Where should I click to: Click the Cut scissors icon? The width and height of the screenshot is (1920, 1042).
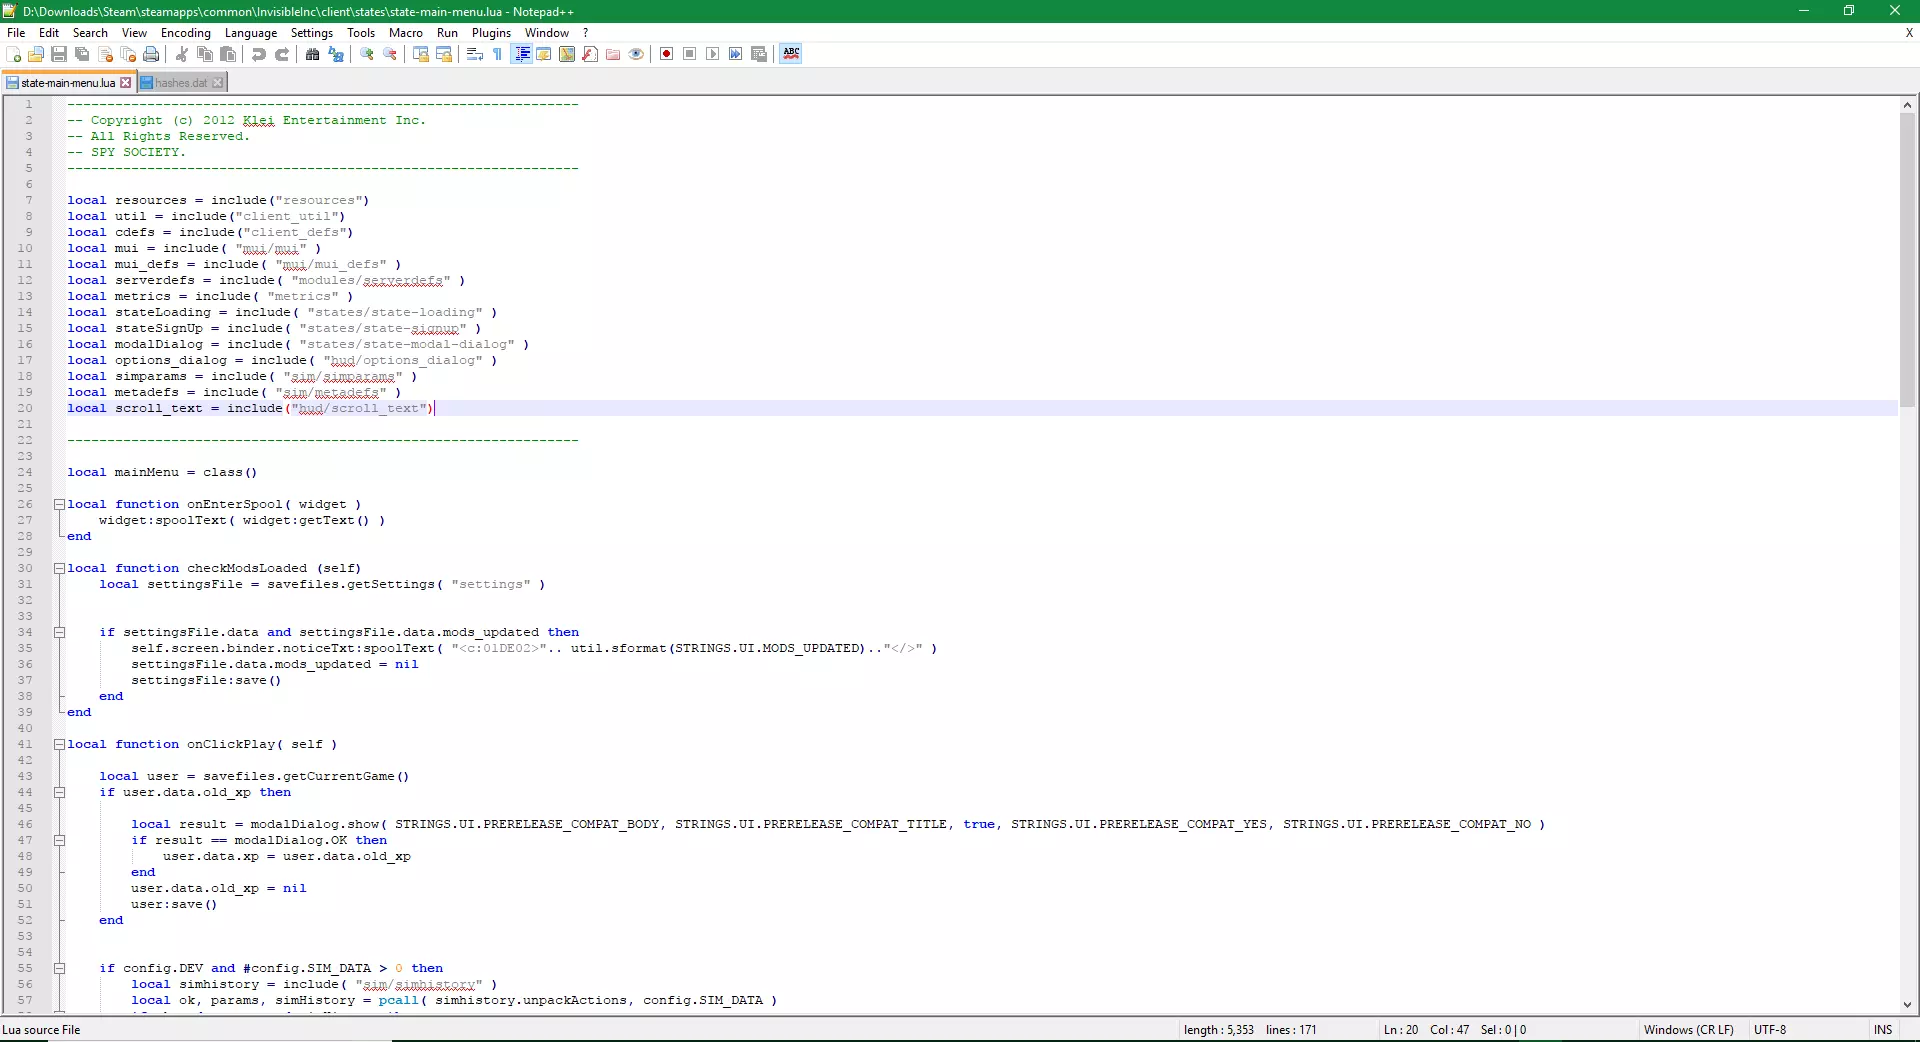click(182, 54)
